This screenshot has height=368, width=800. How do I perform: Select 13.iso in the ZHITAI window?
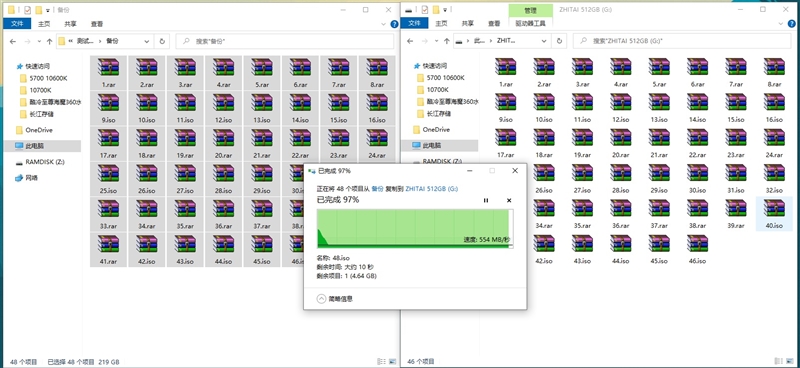coord(659,107)
